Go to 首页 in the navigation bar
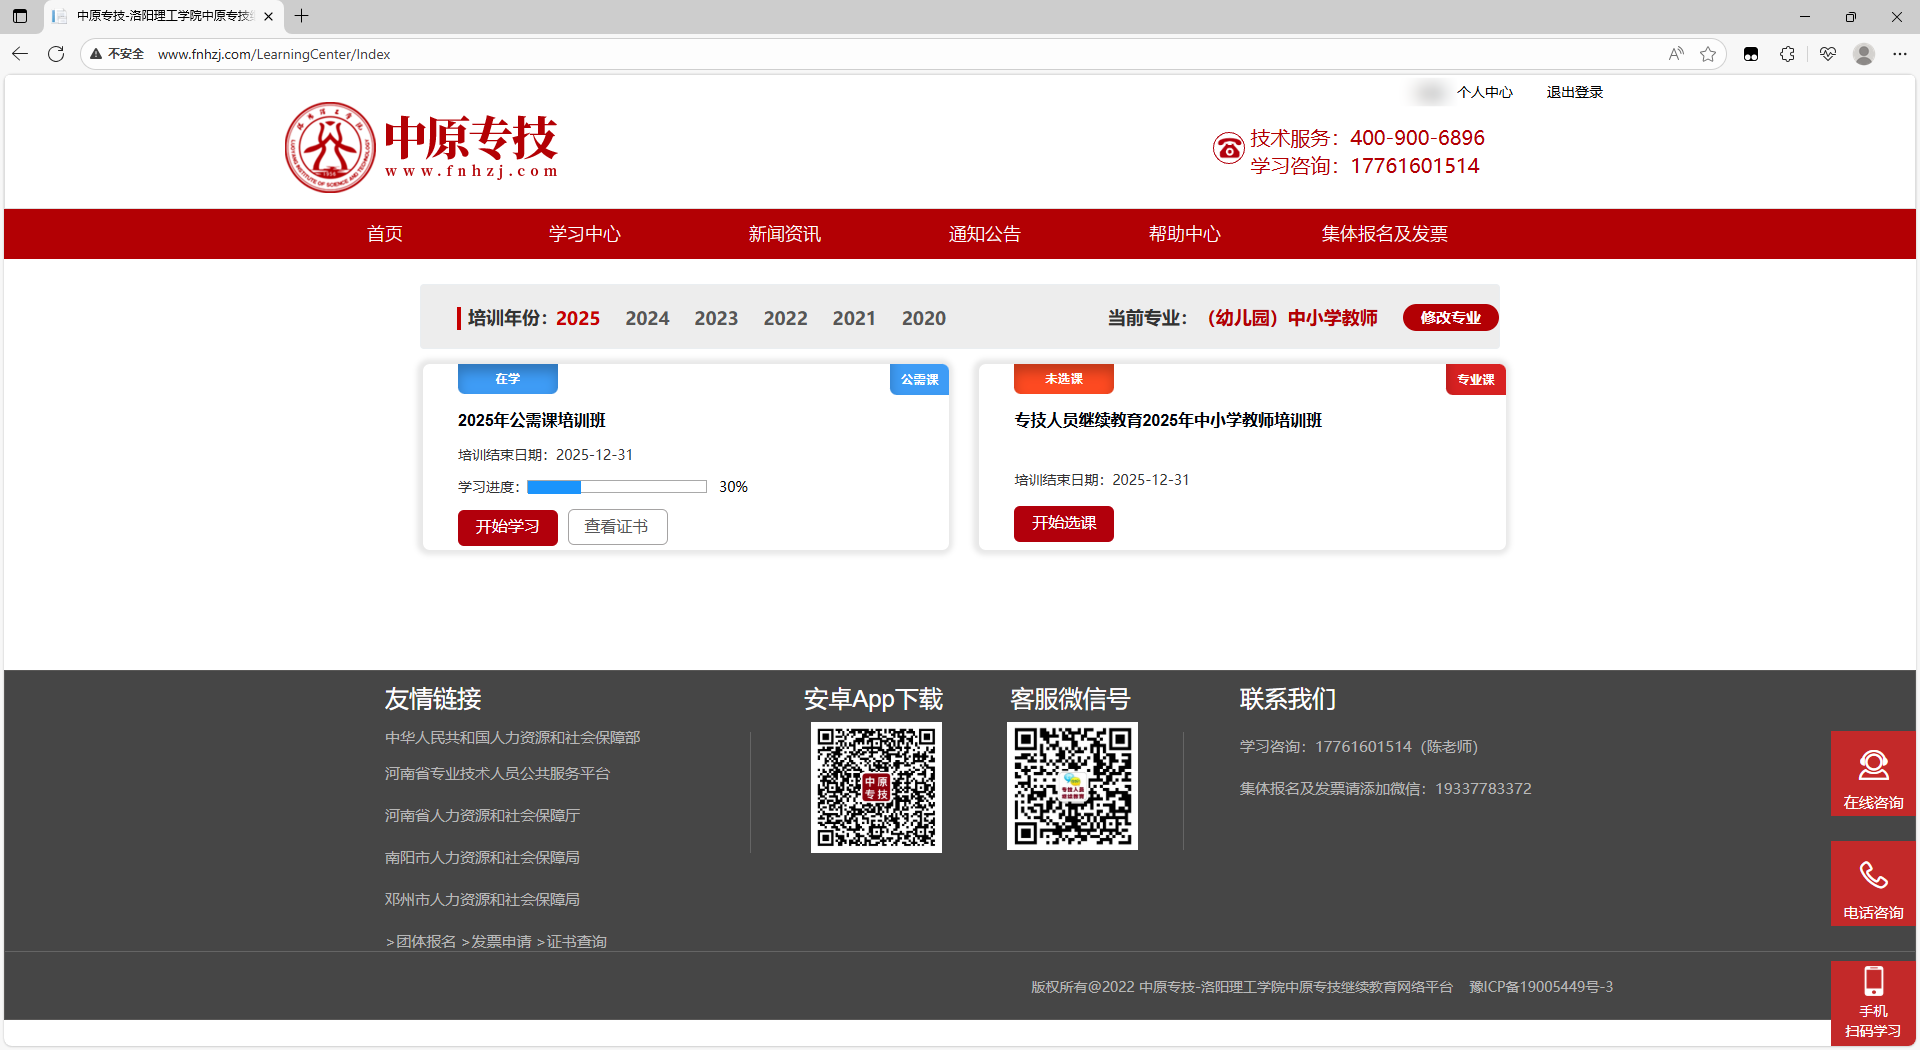 pos(385,234)
